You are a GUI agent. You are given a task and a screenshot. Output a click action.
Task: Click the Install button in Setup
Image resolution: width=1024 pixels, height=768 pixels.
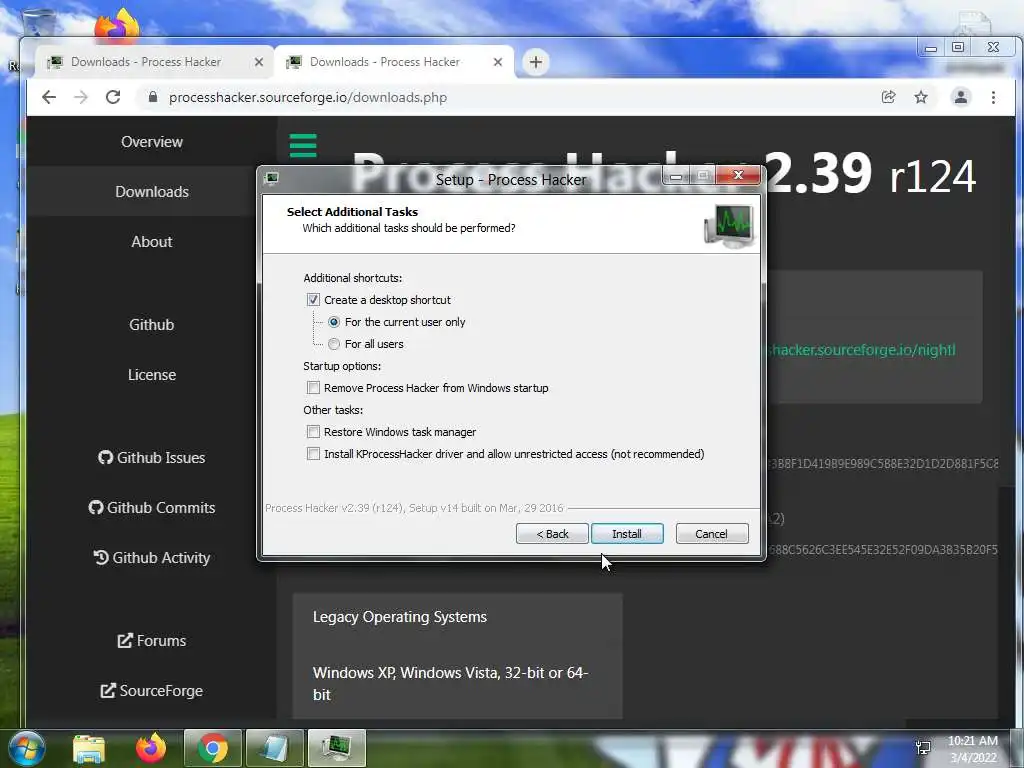(627, 534)
